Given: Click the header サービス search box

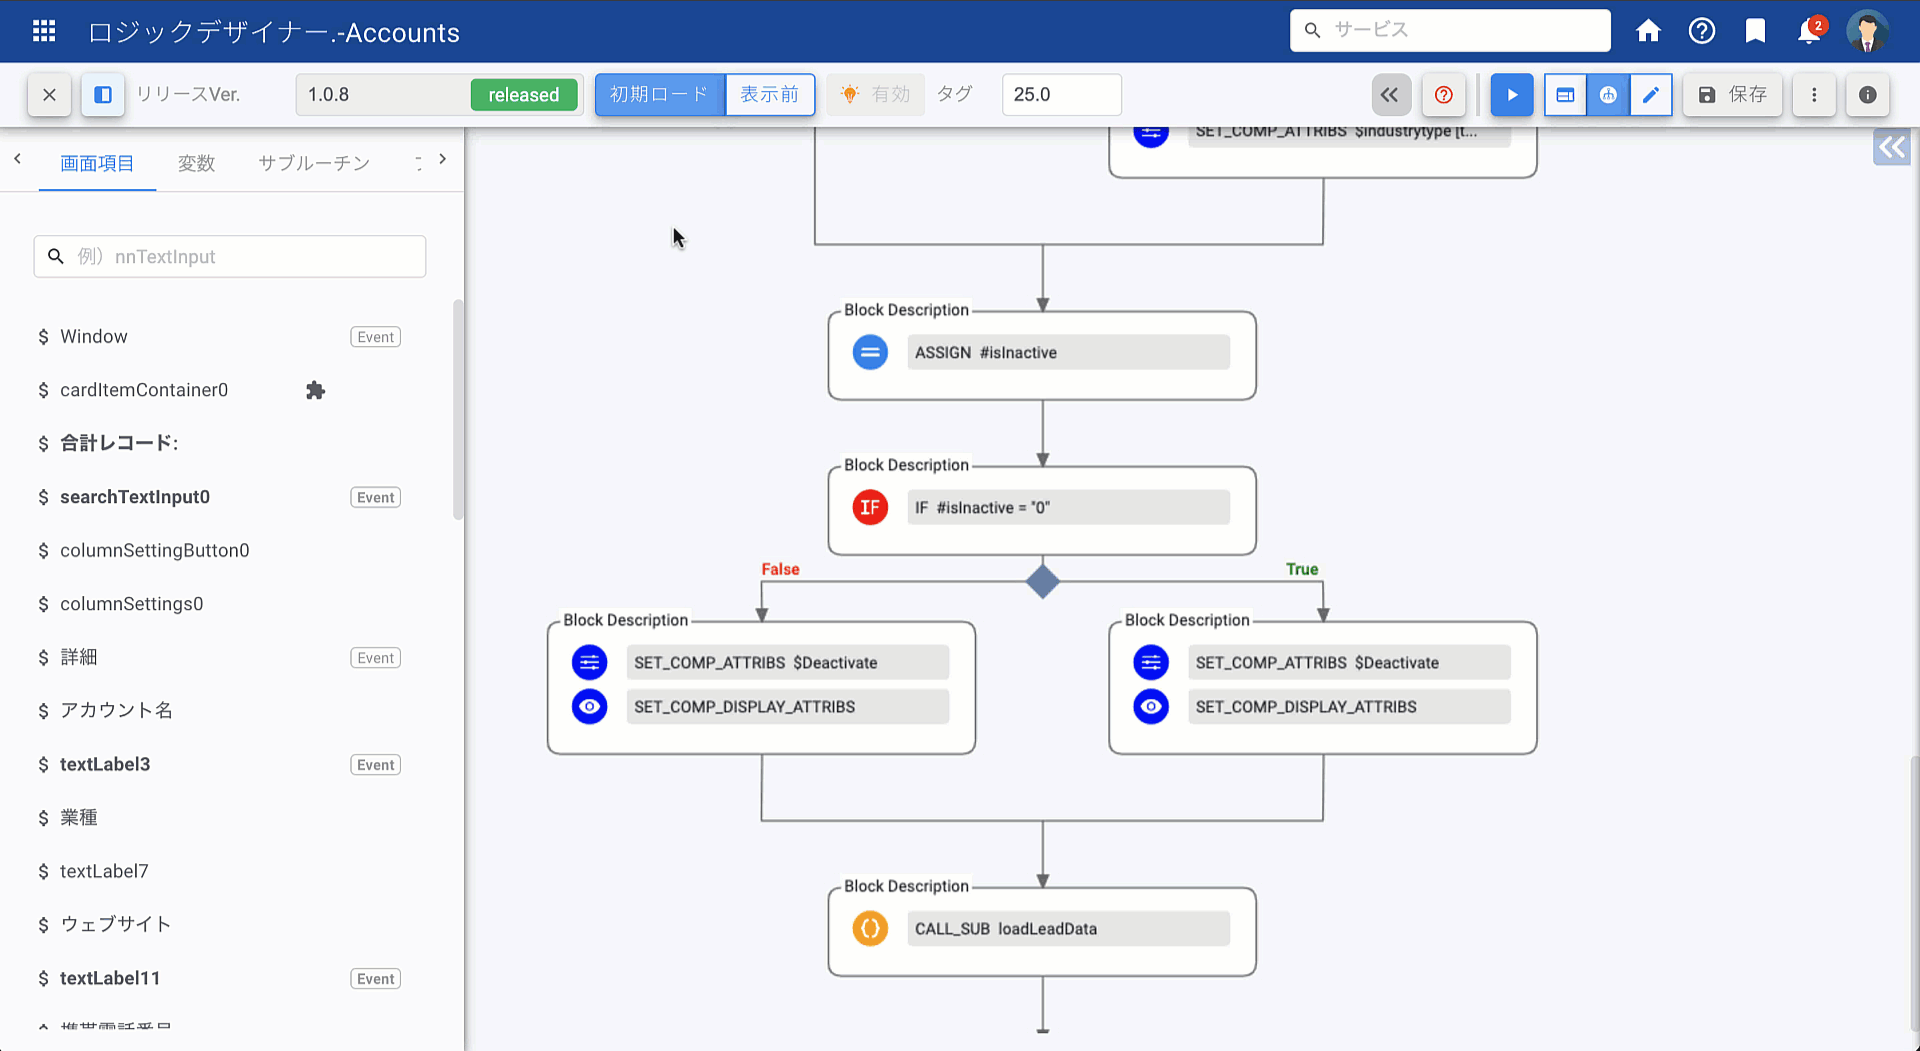Looking at the screenshot, I should tap(1450, 30).
